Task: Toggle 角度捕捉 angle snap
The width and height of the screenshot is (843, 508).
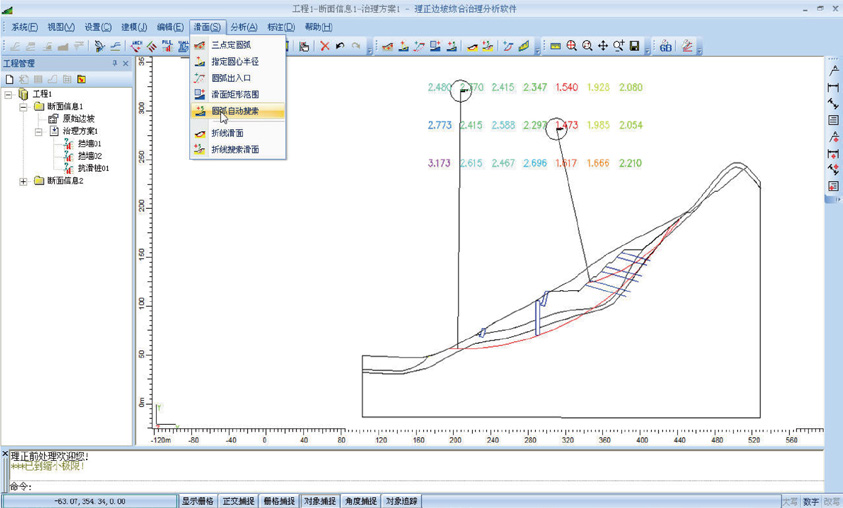Action: click(360, 501)
